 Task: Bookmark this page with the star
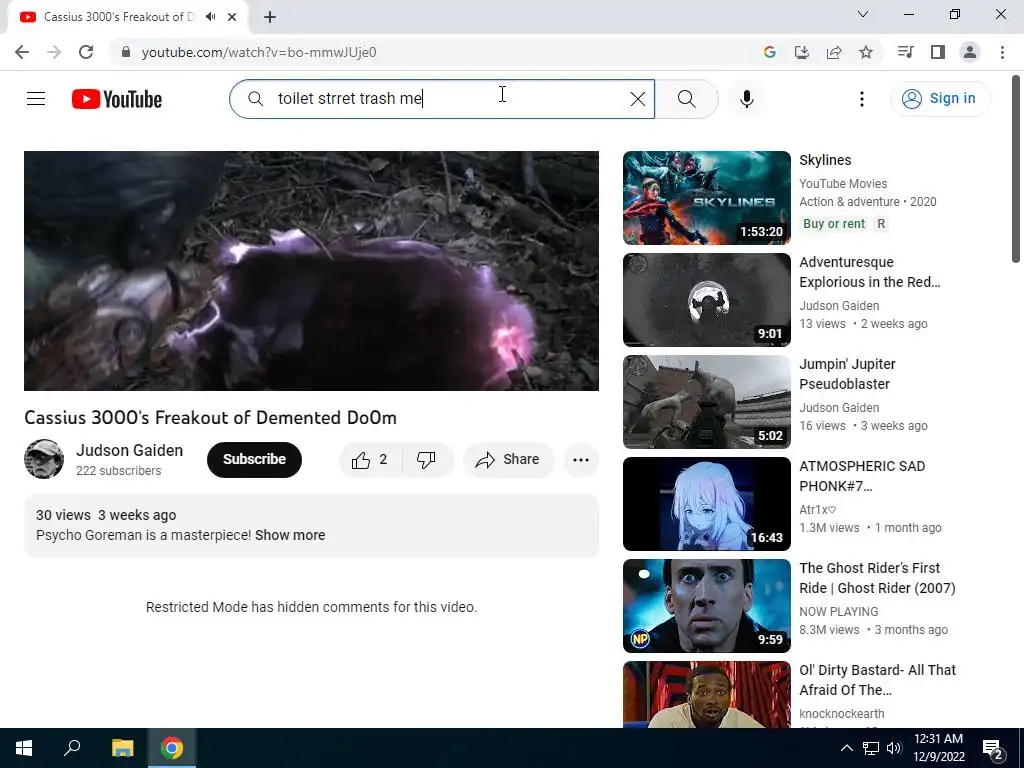[x=865, y=52]
